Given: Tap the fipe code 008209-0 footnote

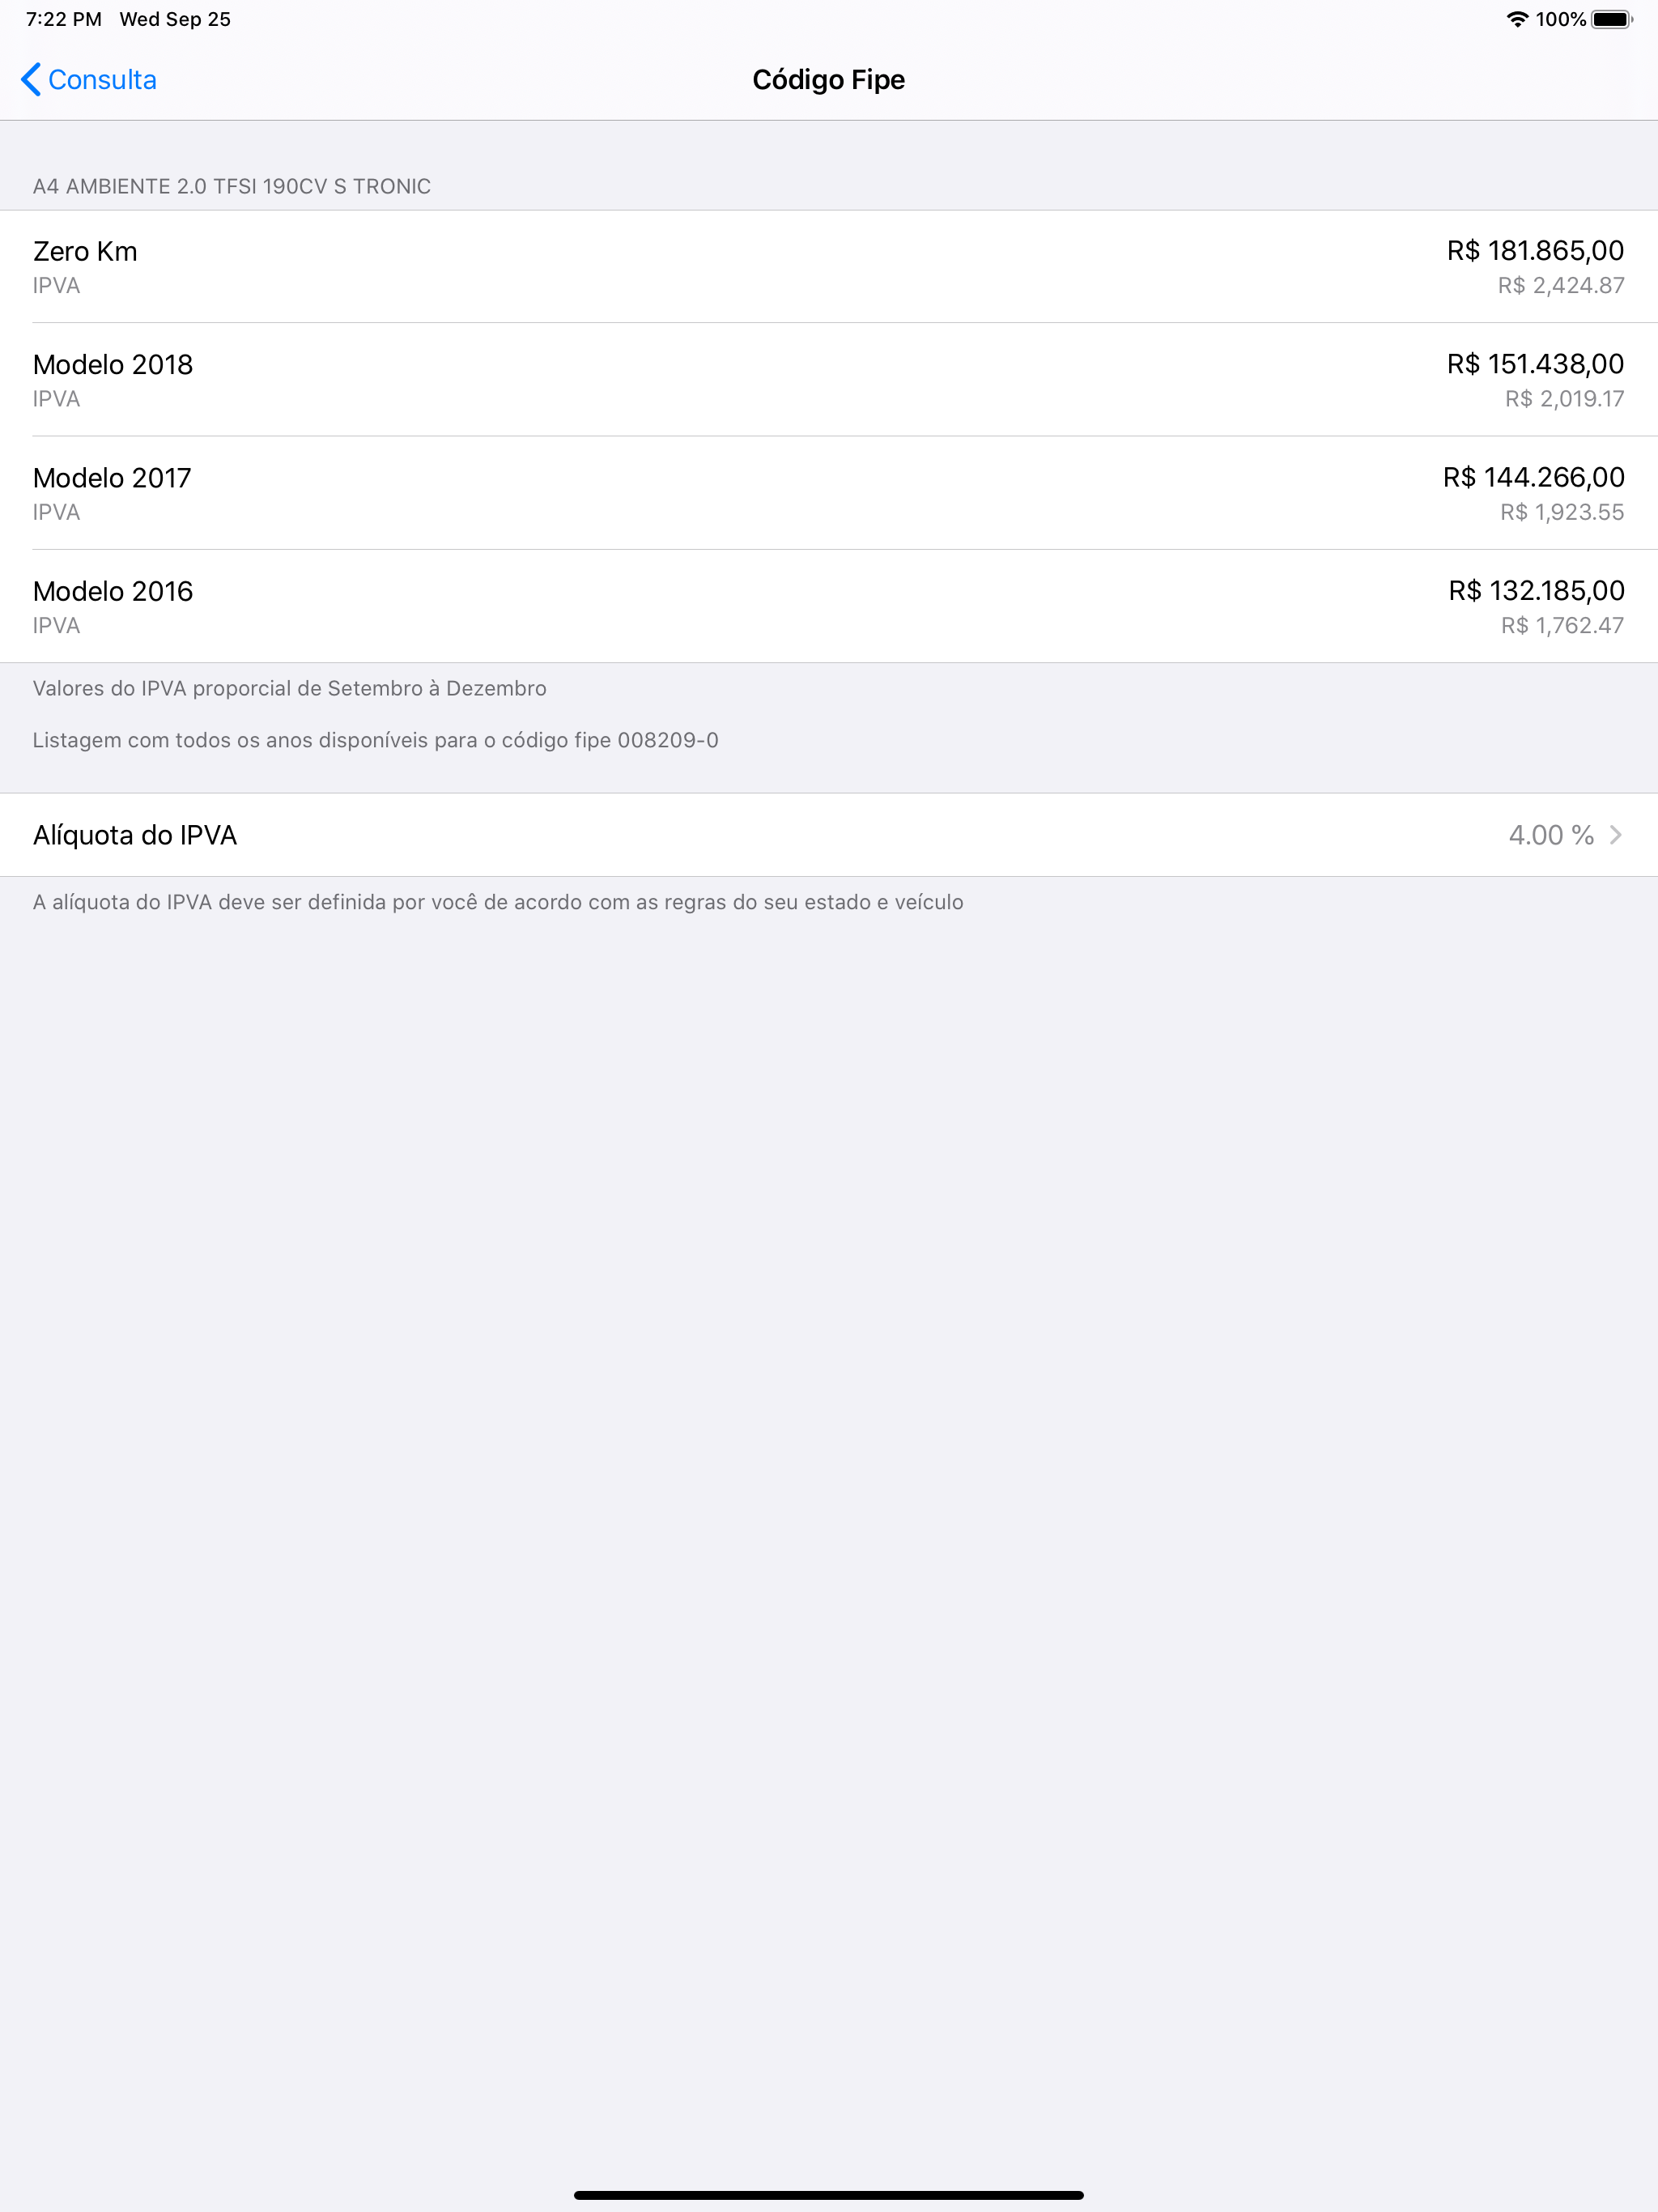Looking at the screenshot, I should coord(375,740).
